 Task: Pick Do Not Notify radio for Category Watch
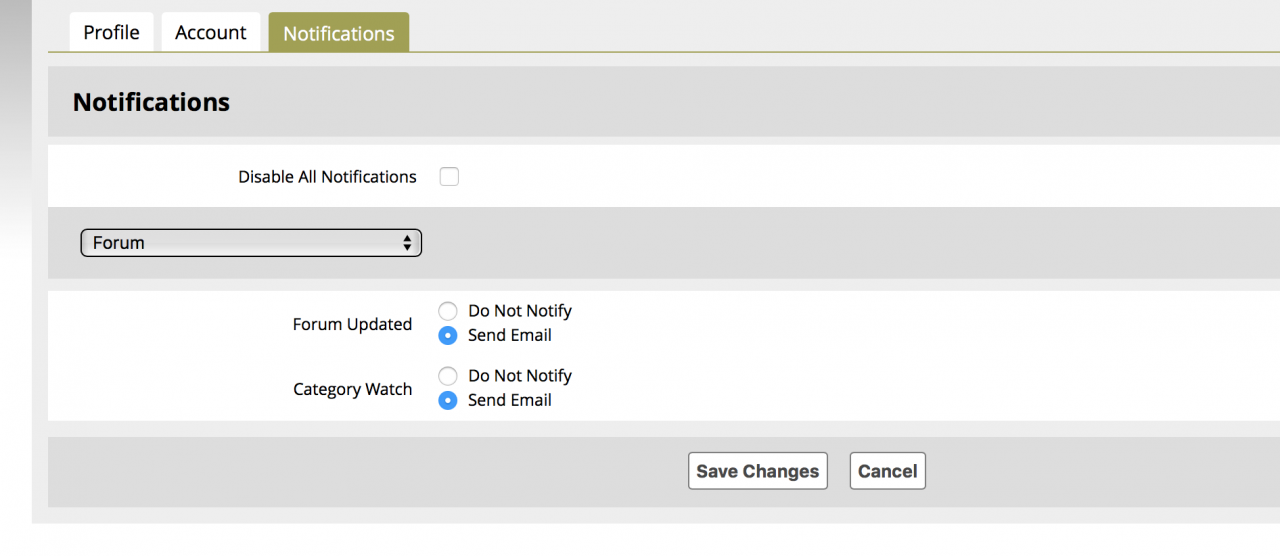(449, 376)
